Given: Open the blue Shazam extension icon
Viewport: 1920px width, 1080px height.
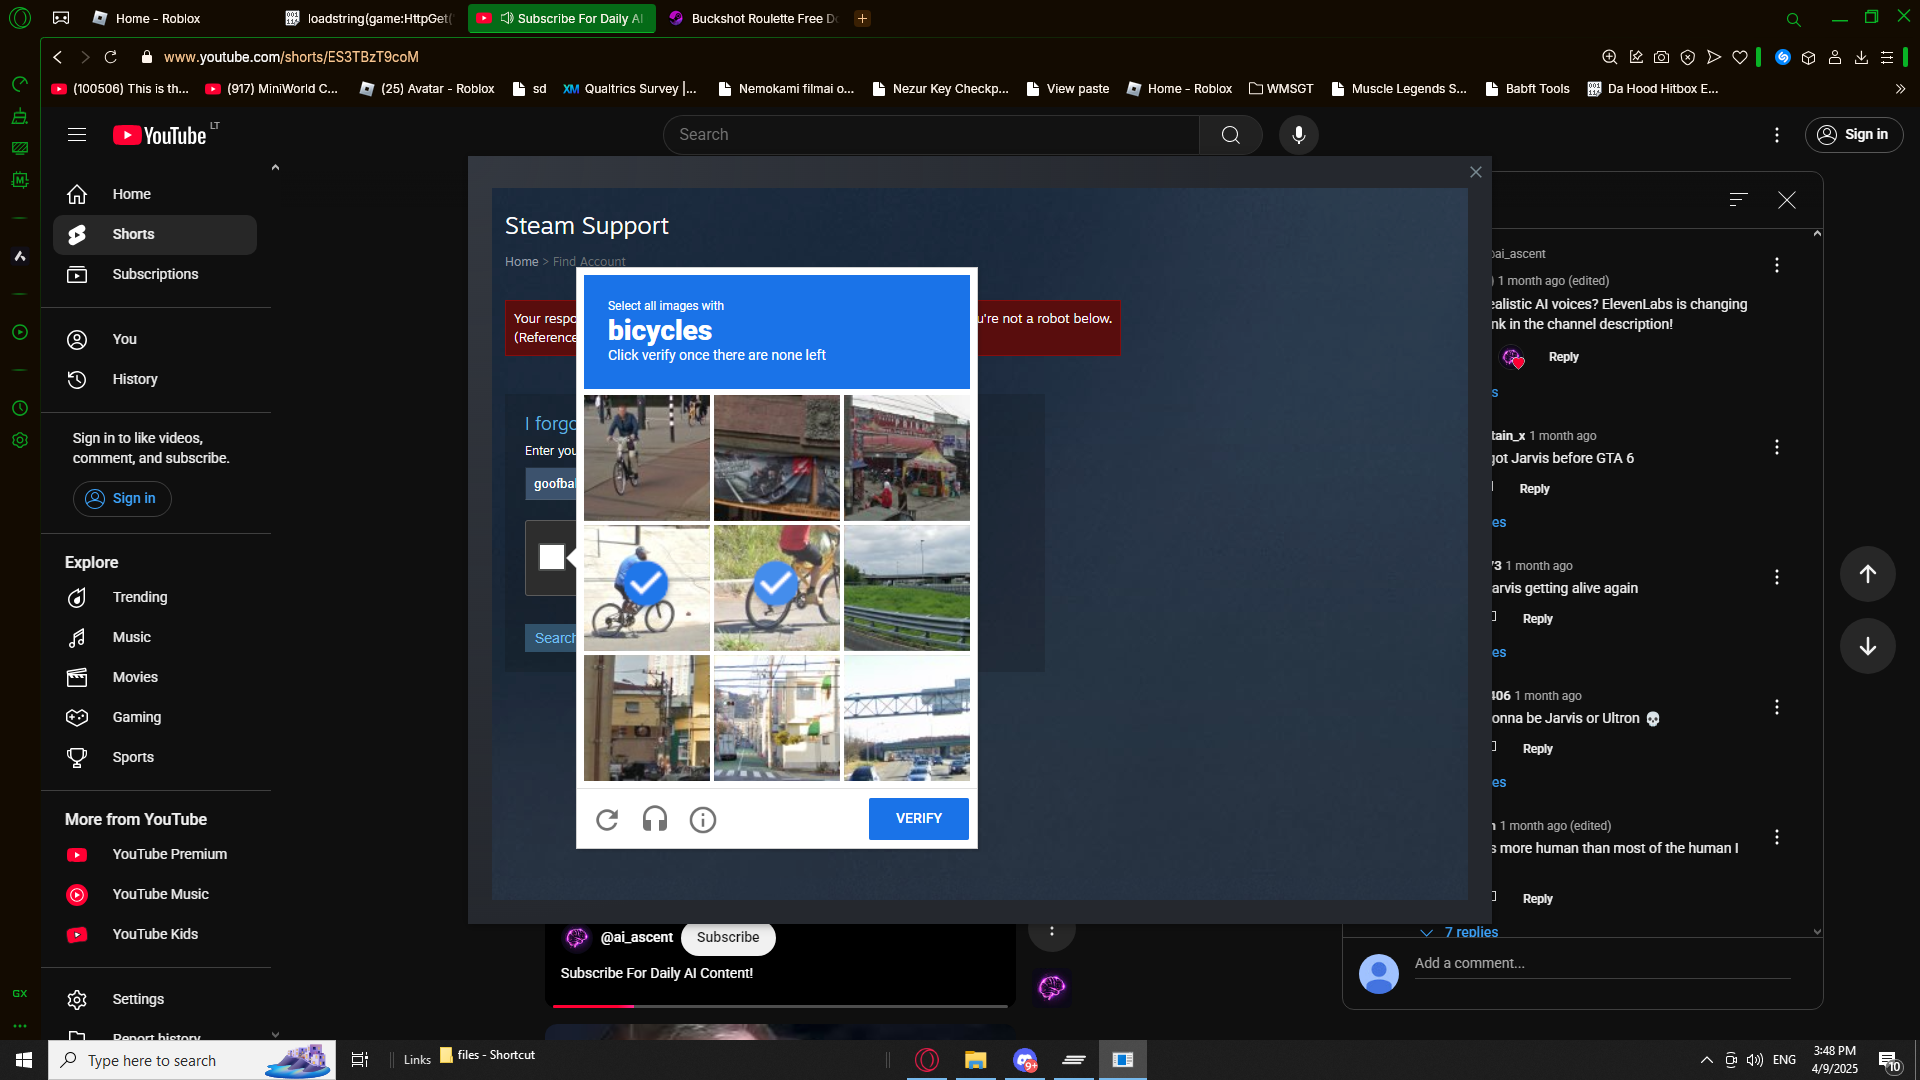Looking at the screenshot, I should 1782,57.
